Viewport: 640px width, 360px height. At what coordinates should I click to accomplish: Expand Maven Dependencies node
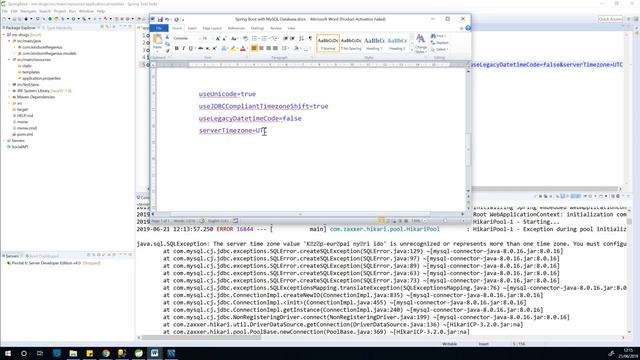9,97
